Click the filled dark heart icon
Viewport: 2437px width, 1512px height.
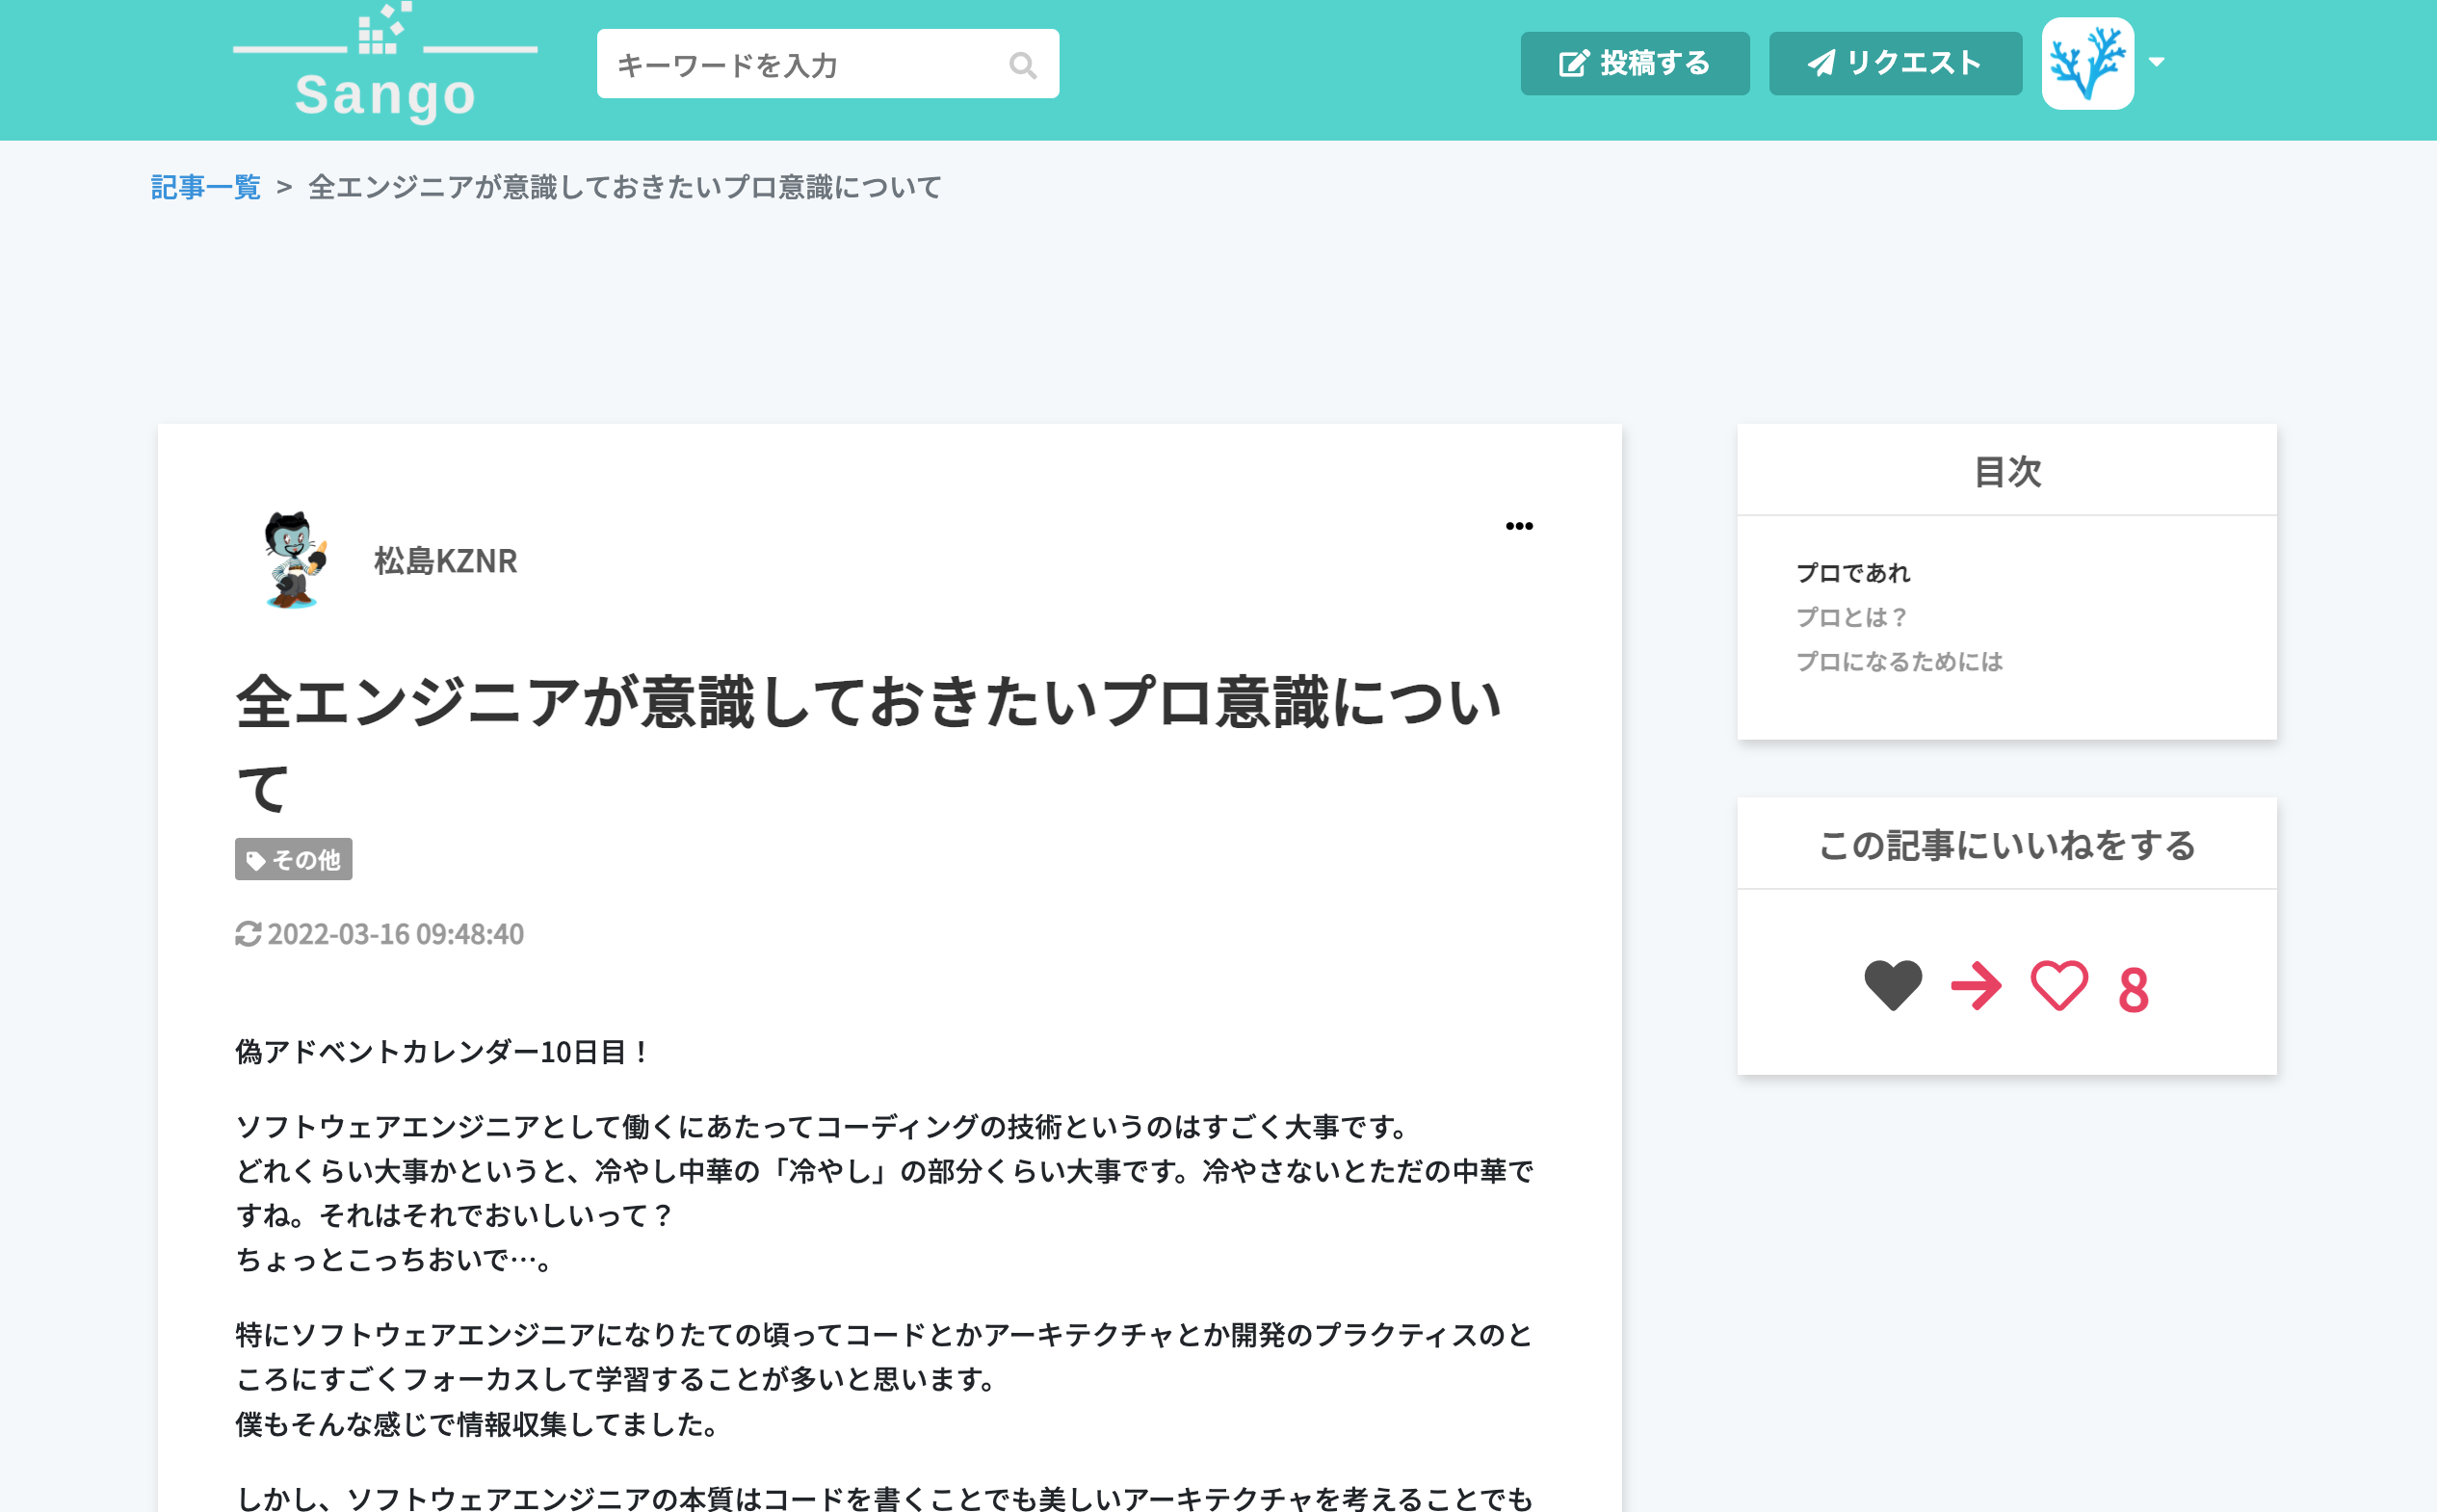pyautogui.click(x=1893, y=986)
